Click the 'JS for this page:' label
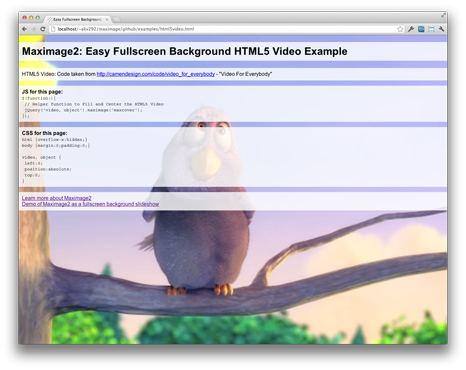This screenshot has width=466, height=370. point(42,92)
